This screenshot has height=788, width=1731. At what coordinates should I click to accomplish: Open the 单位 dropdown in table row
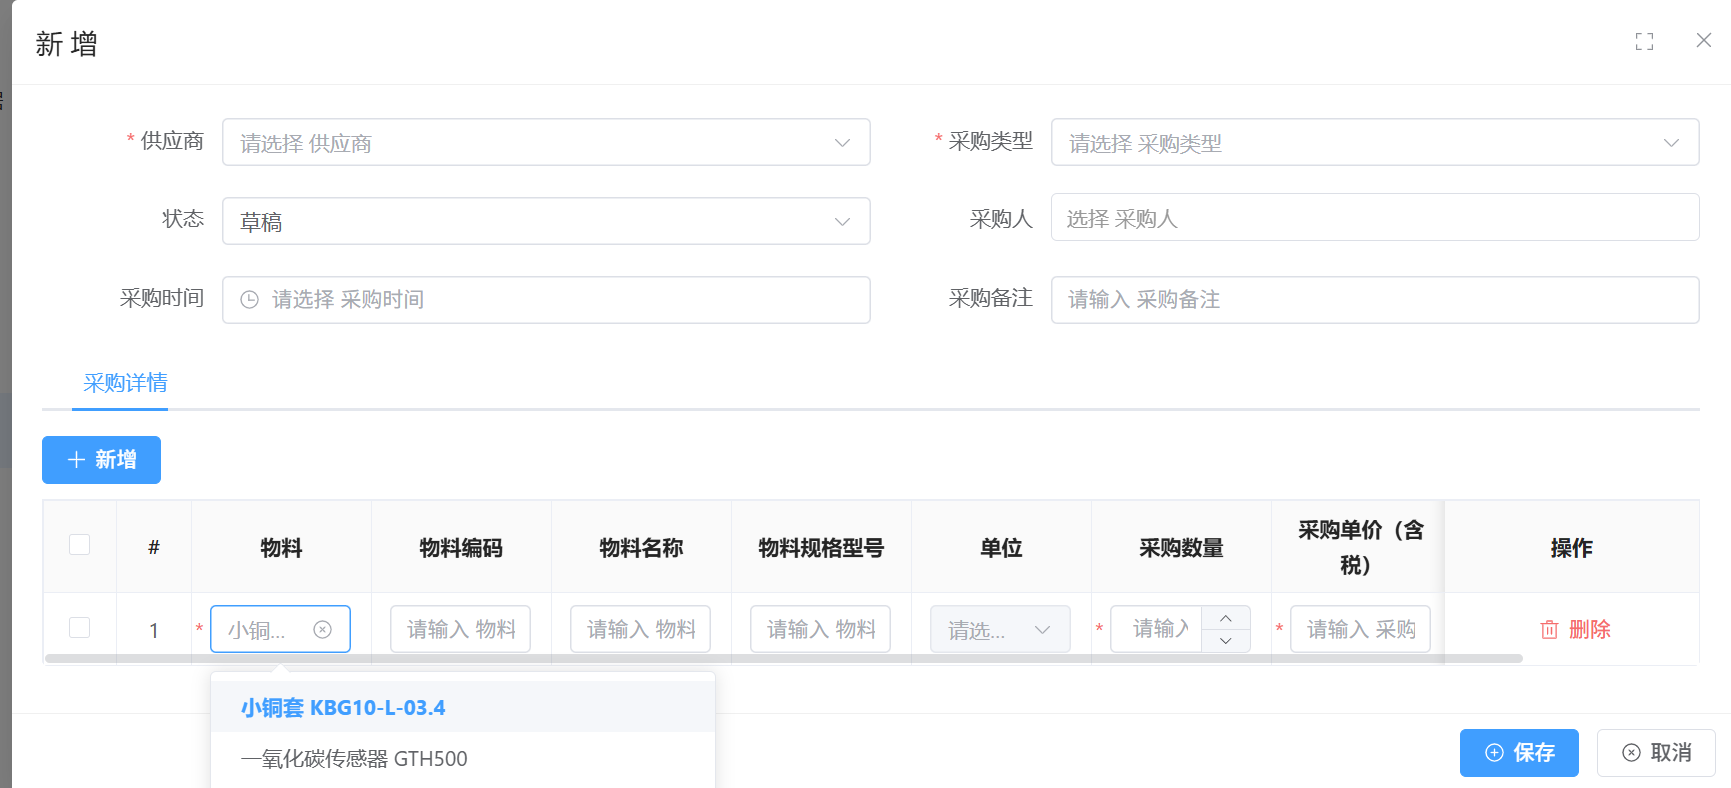pos(1000,630)
